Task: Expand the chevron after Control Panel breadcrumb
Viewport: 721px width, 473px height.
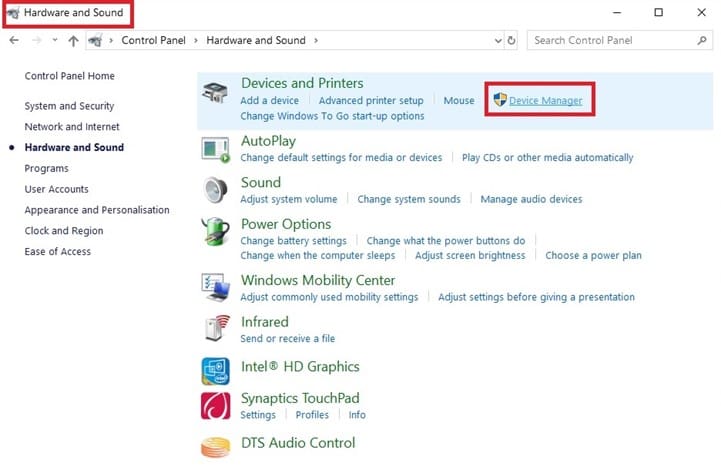Action: pos(198,41)
